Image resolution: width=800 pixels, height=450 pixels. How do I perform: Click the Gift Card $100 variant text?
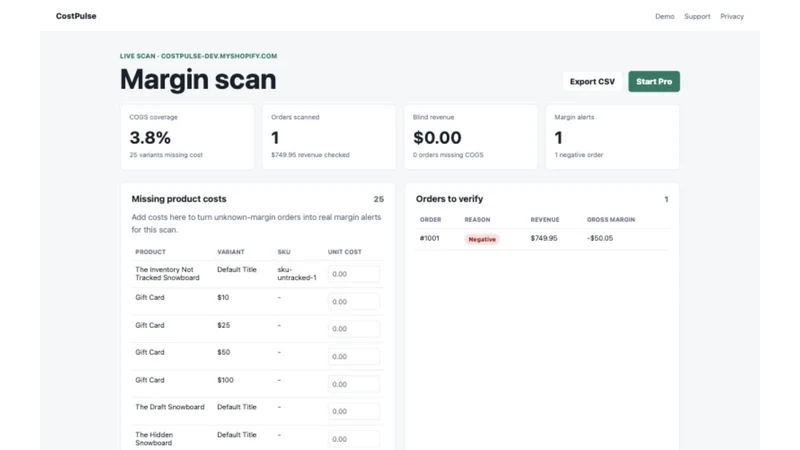[x=225, y=380]
